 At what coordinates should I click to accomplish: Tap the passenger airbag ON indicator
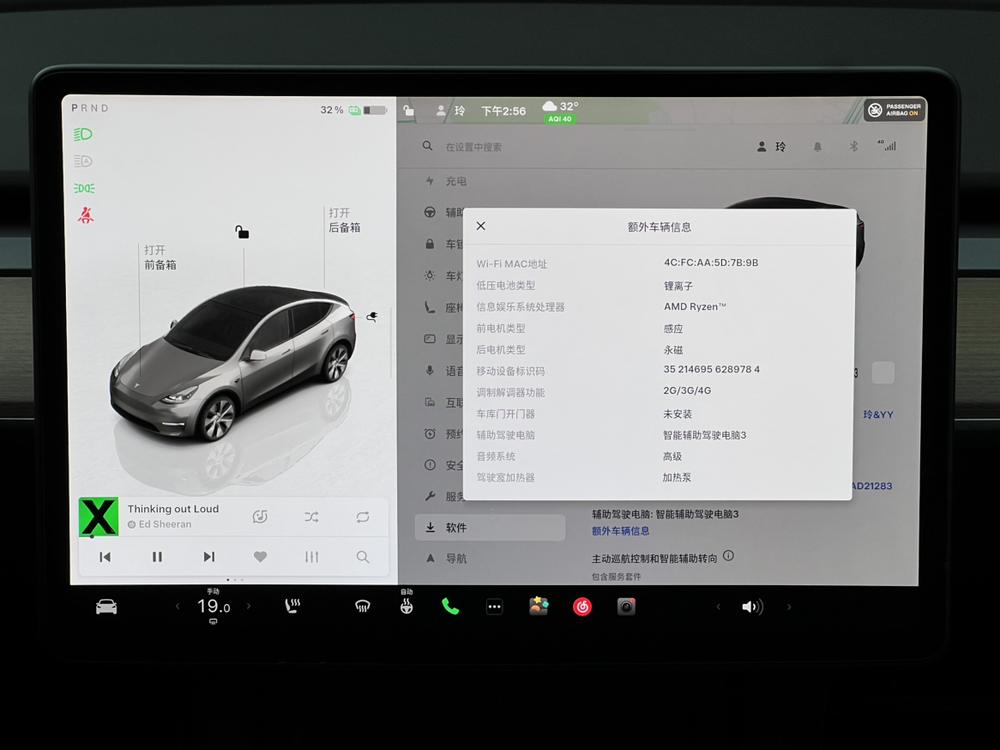[895, 110]
